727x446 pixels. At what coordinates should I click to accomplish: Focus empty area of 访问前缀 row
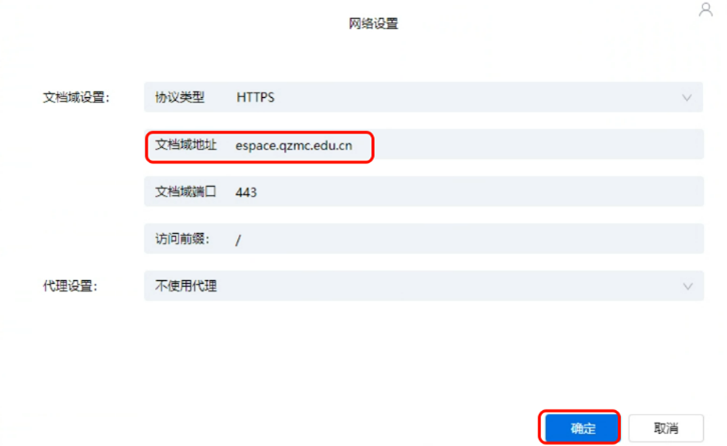pyautogui.click(x=480, y=239)
